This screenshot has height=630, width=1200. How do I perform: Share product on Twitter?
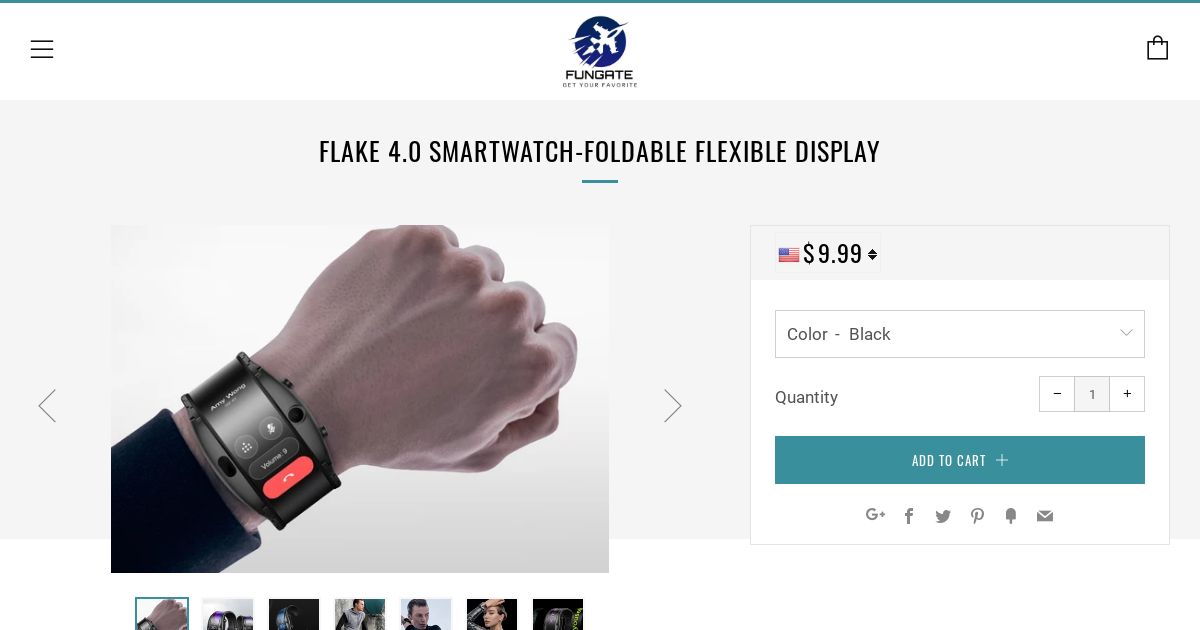[943, 516]
